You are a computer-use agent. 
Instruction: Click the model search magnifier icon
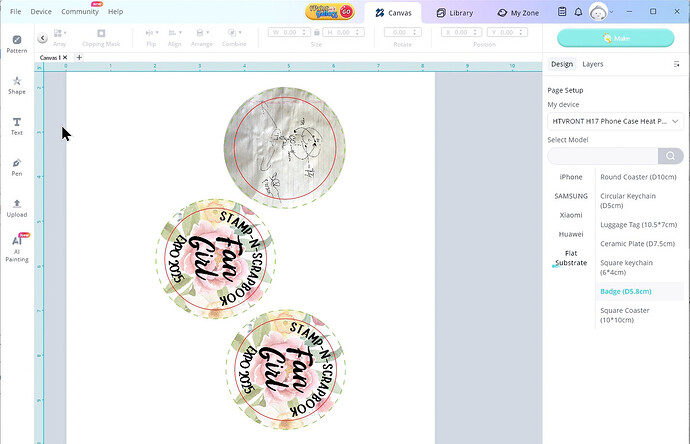point(671,156)
